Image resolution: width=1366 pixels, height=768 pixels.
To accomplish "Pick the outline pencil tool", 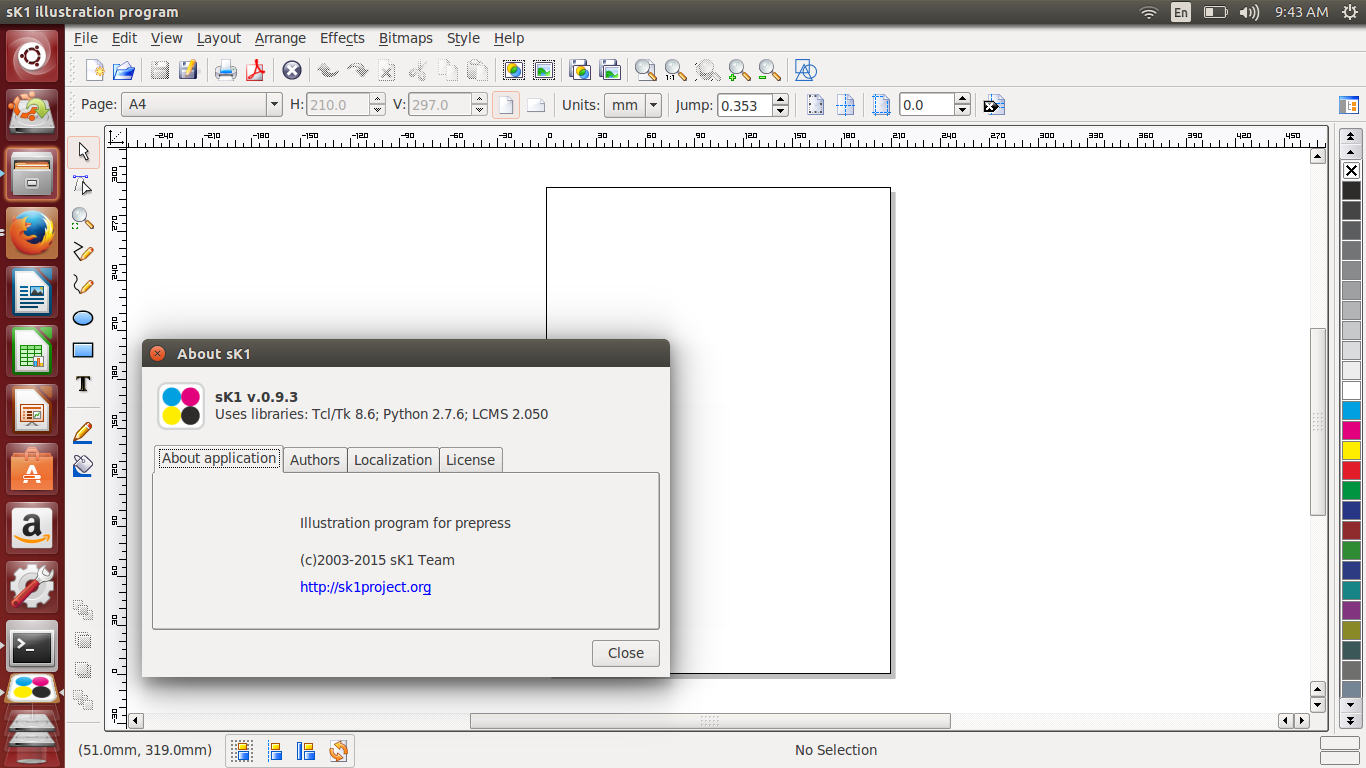I will [x=83, y=432].
